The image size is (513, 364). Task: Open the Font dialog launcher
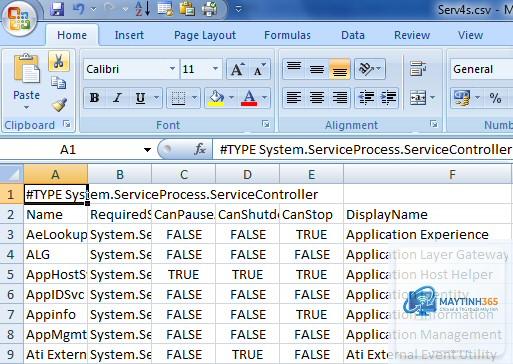[x=266, y=124]
